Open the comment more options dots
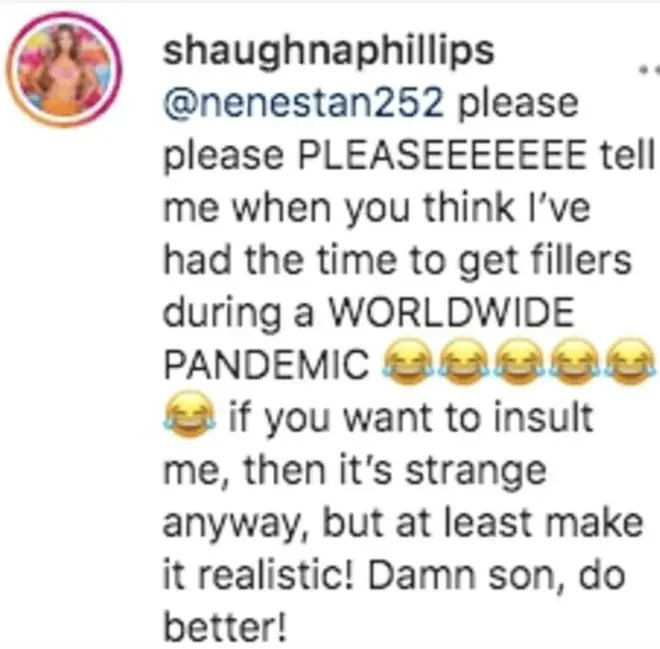Screen dimensions: 660x649 click(x=648, y=69)
